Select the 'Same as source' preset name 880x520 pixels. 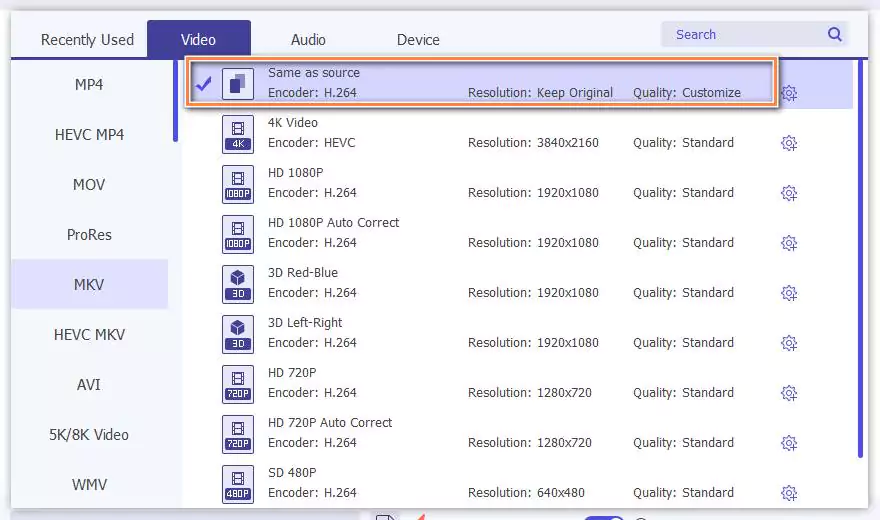[314, 72]
